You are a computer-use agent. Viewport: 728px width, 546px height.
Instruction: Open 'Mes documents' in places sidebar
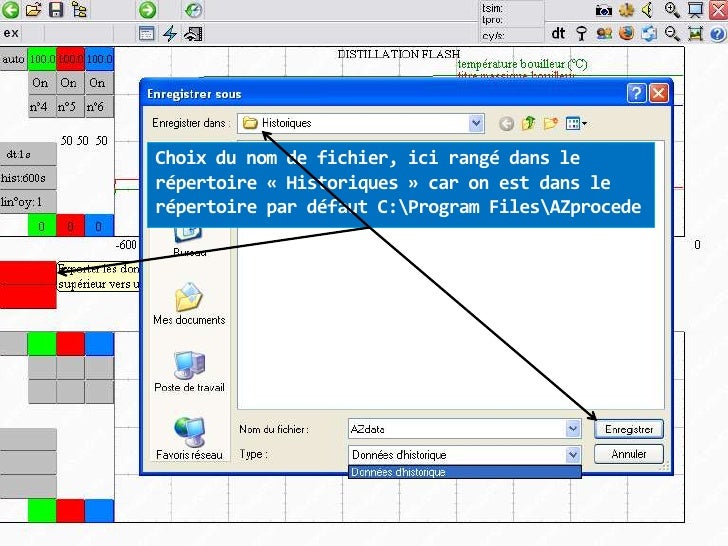coord(189,304)
